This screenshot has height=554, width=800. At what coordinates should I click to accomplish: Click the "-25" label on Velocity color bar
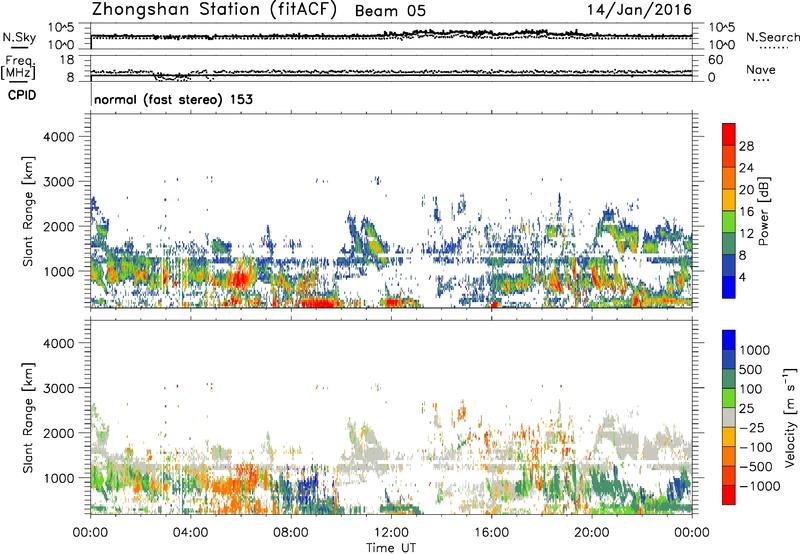(x=753, y=427)
